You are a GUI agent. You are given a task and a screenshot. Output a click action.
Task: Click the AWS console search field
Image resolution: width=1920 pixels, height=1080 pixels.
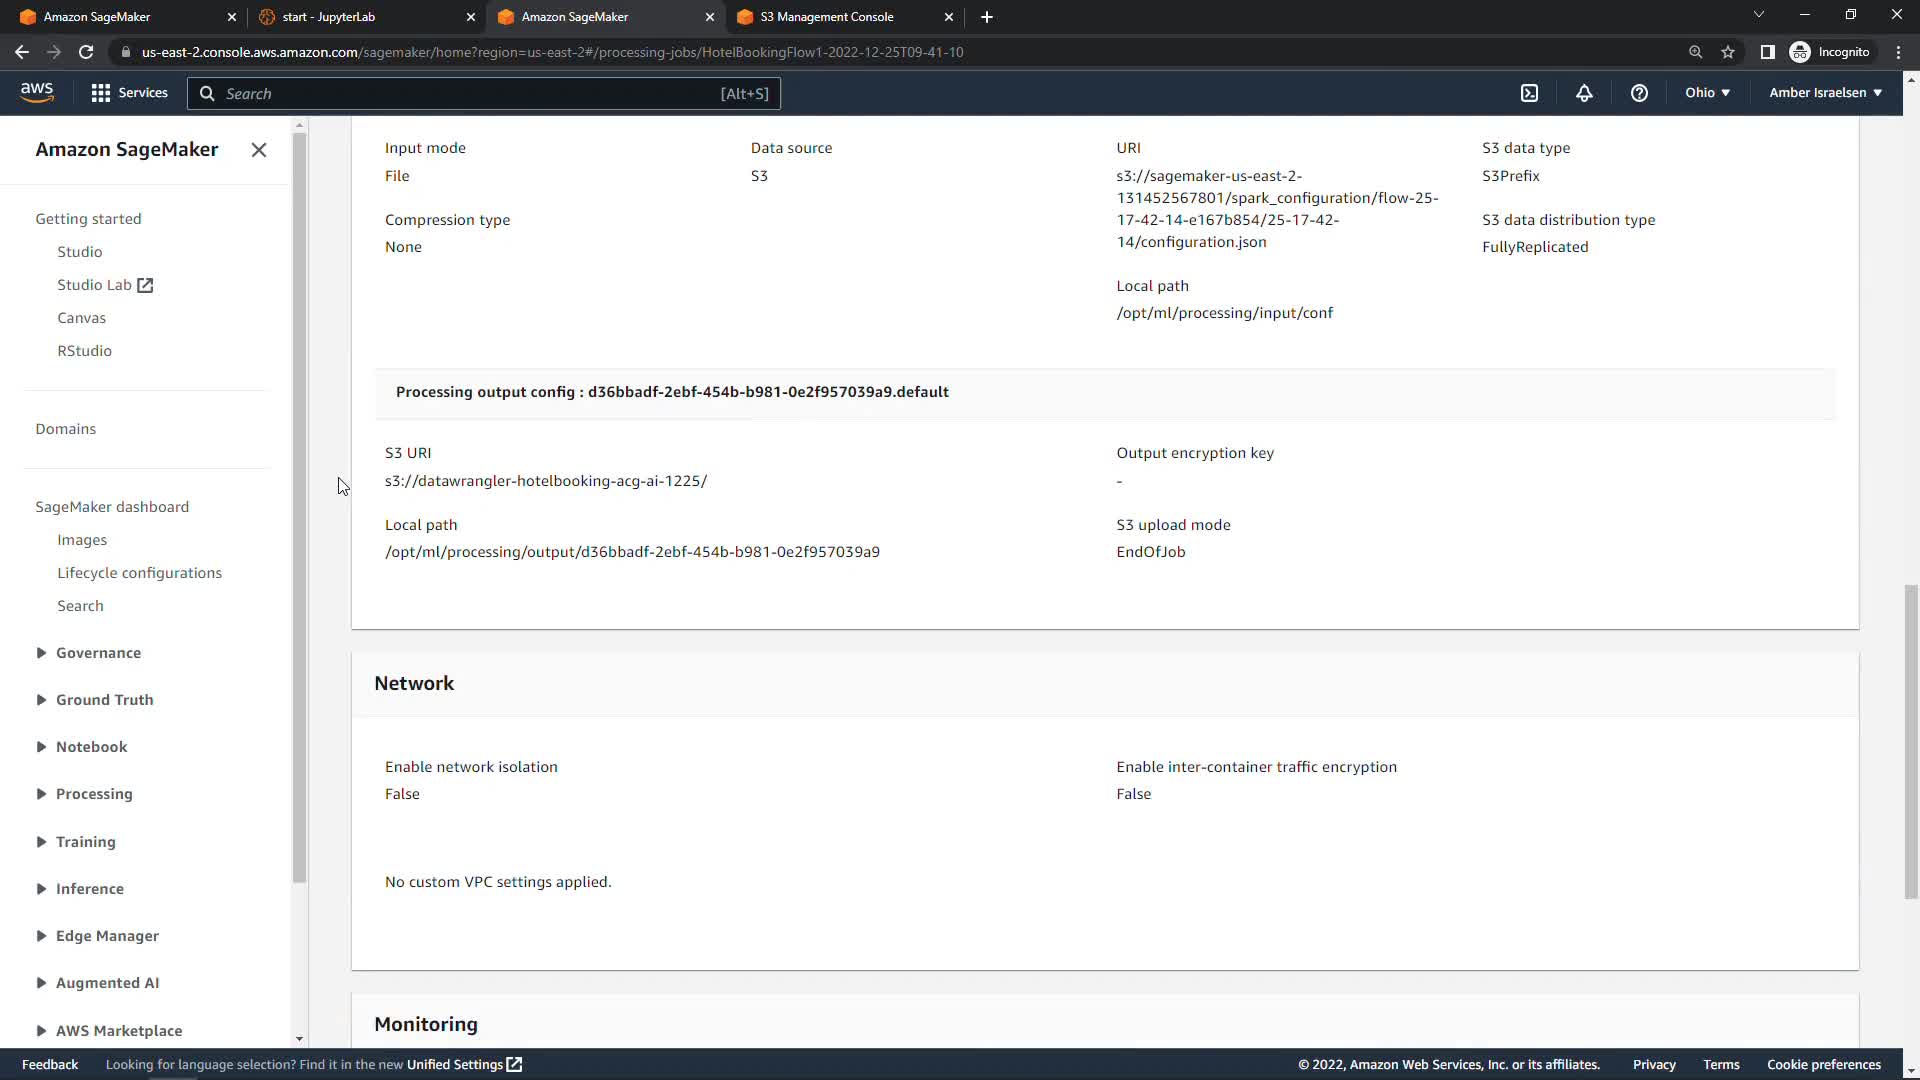click(470, 94)
